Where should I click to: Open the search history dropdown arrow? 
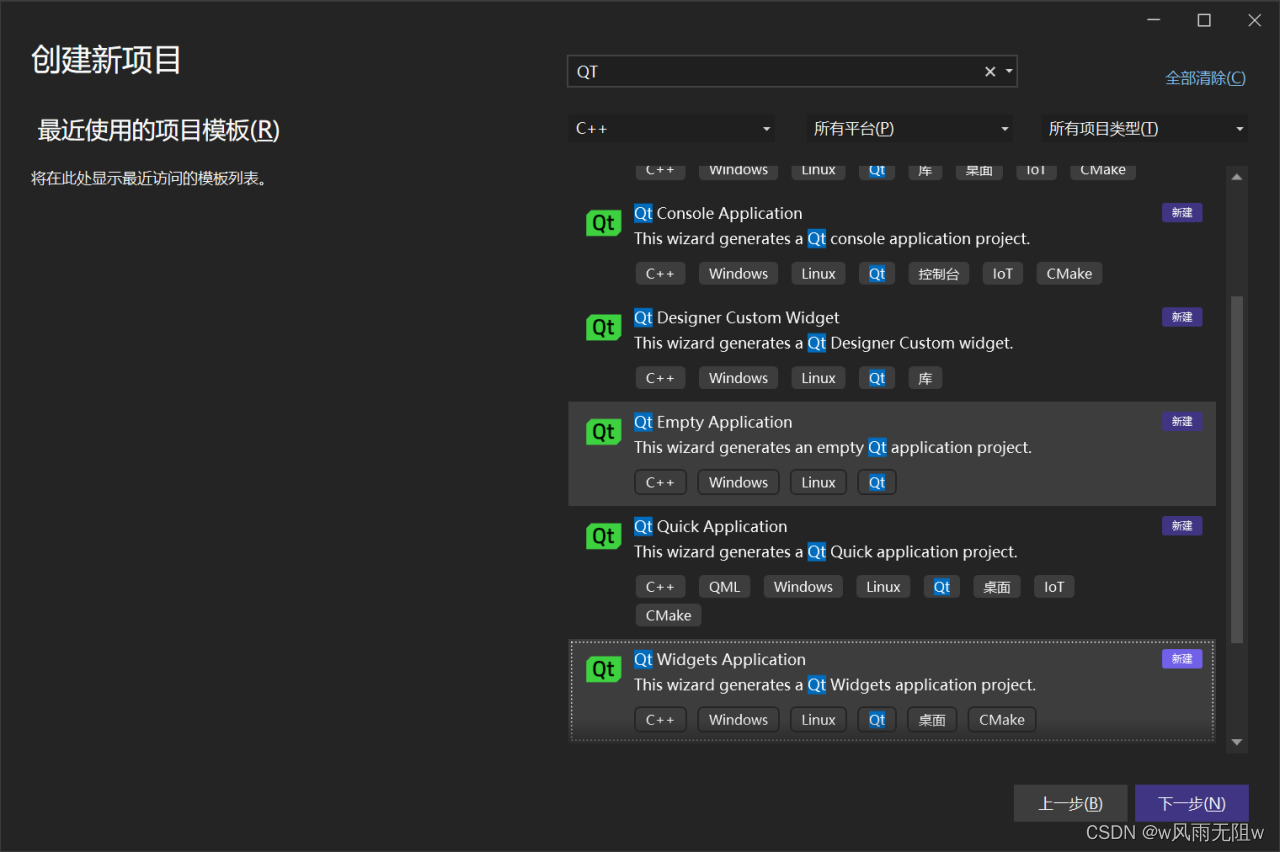point(1009,72)
